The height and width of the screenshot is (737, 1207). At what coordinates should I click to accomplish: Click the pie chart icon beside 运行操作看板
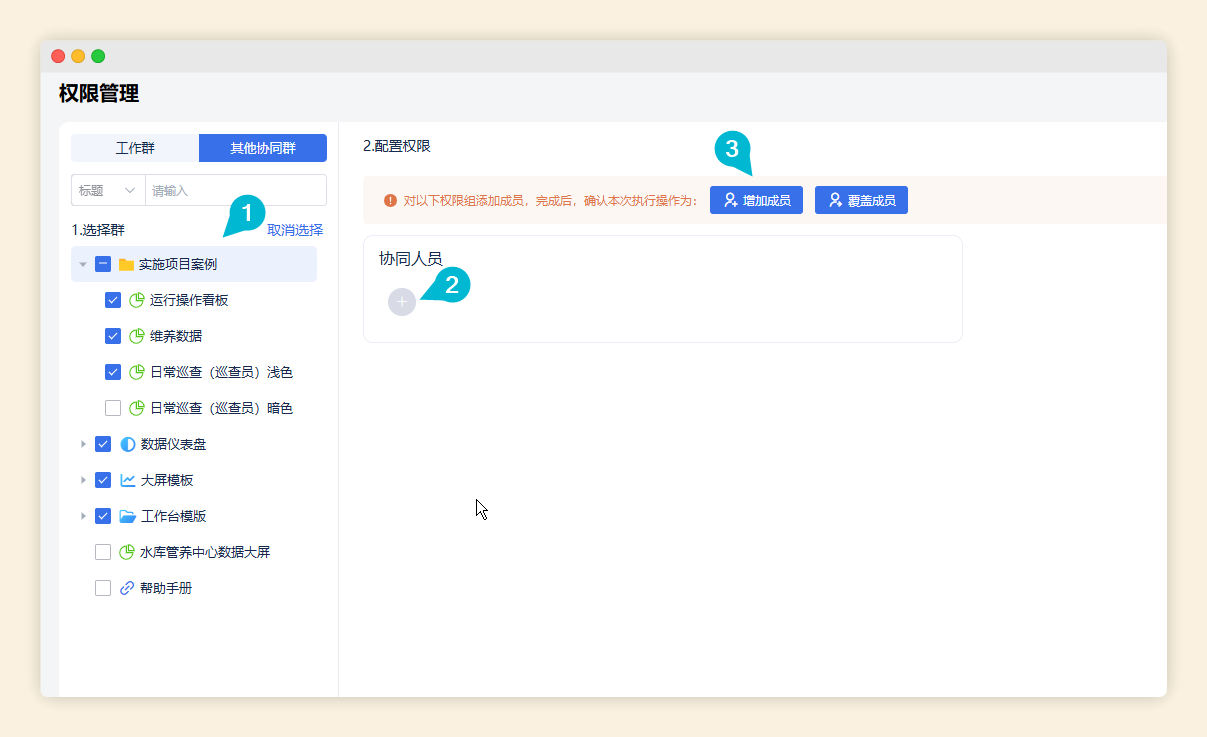(137, 300)
